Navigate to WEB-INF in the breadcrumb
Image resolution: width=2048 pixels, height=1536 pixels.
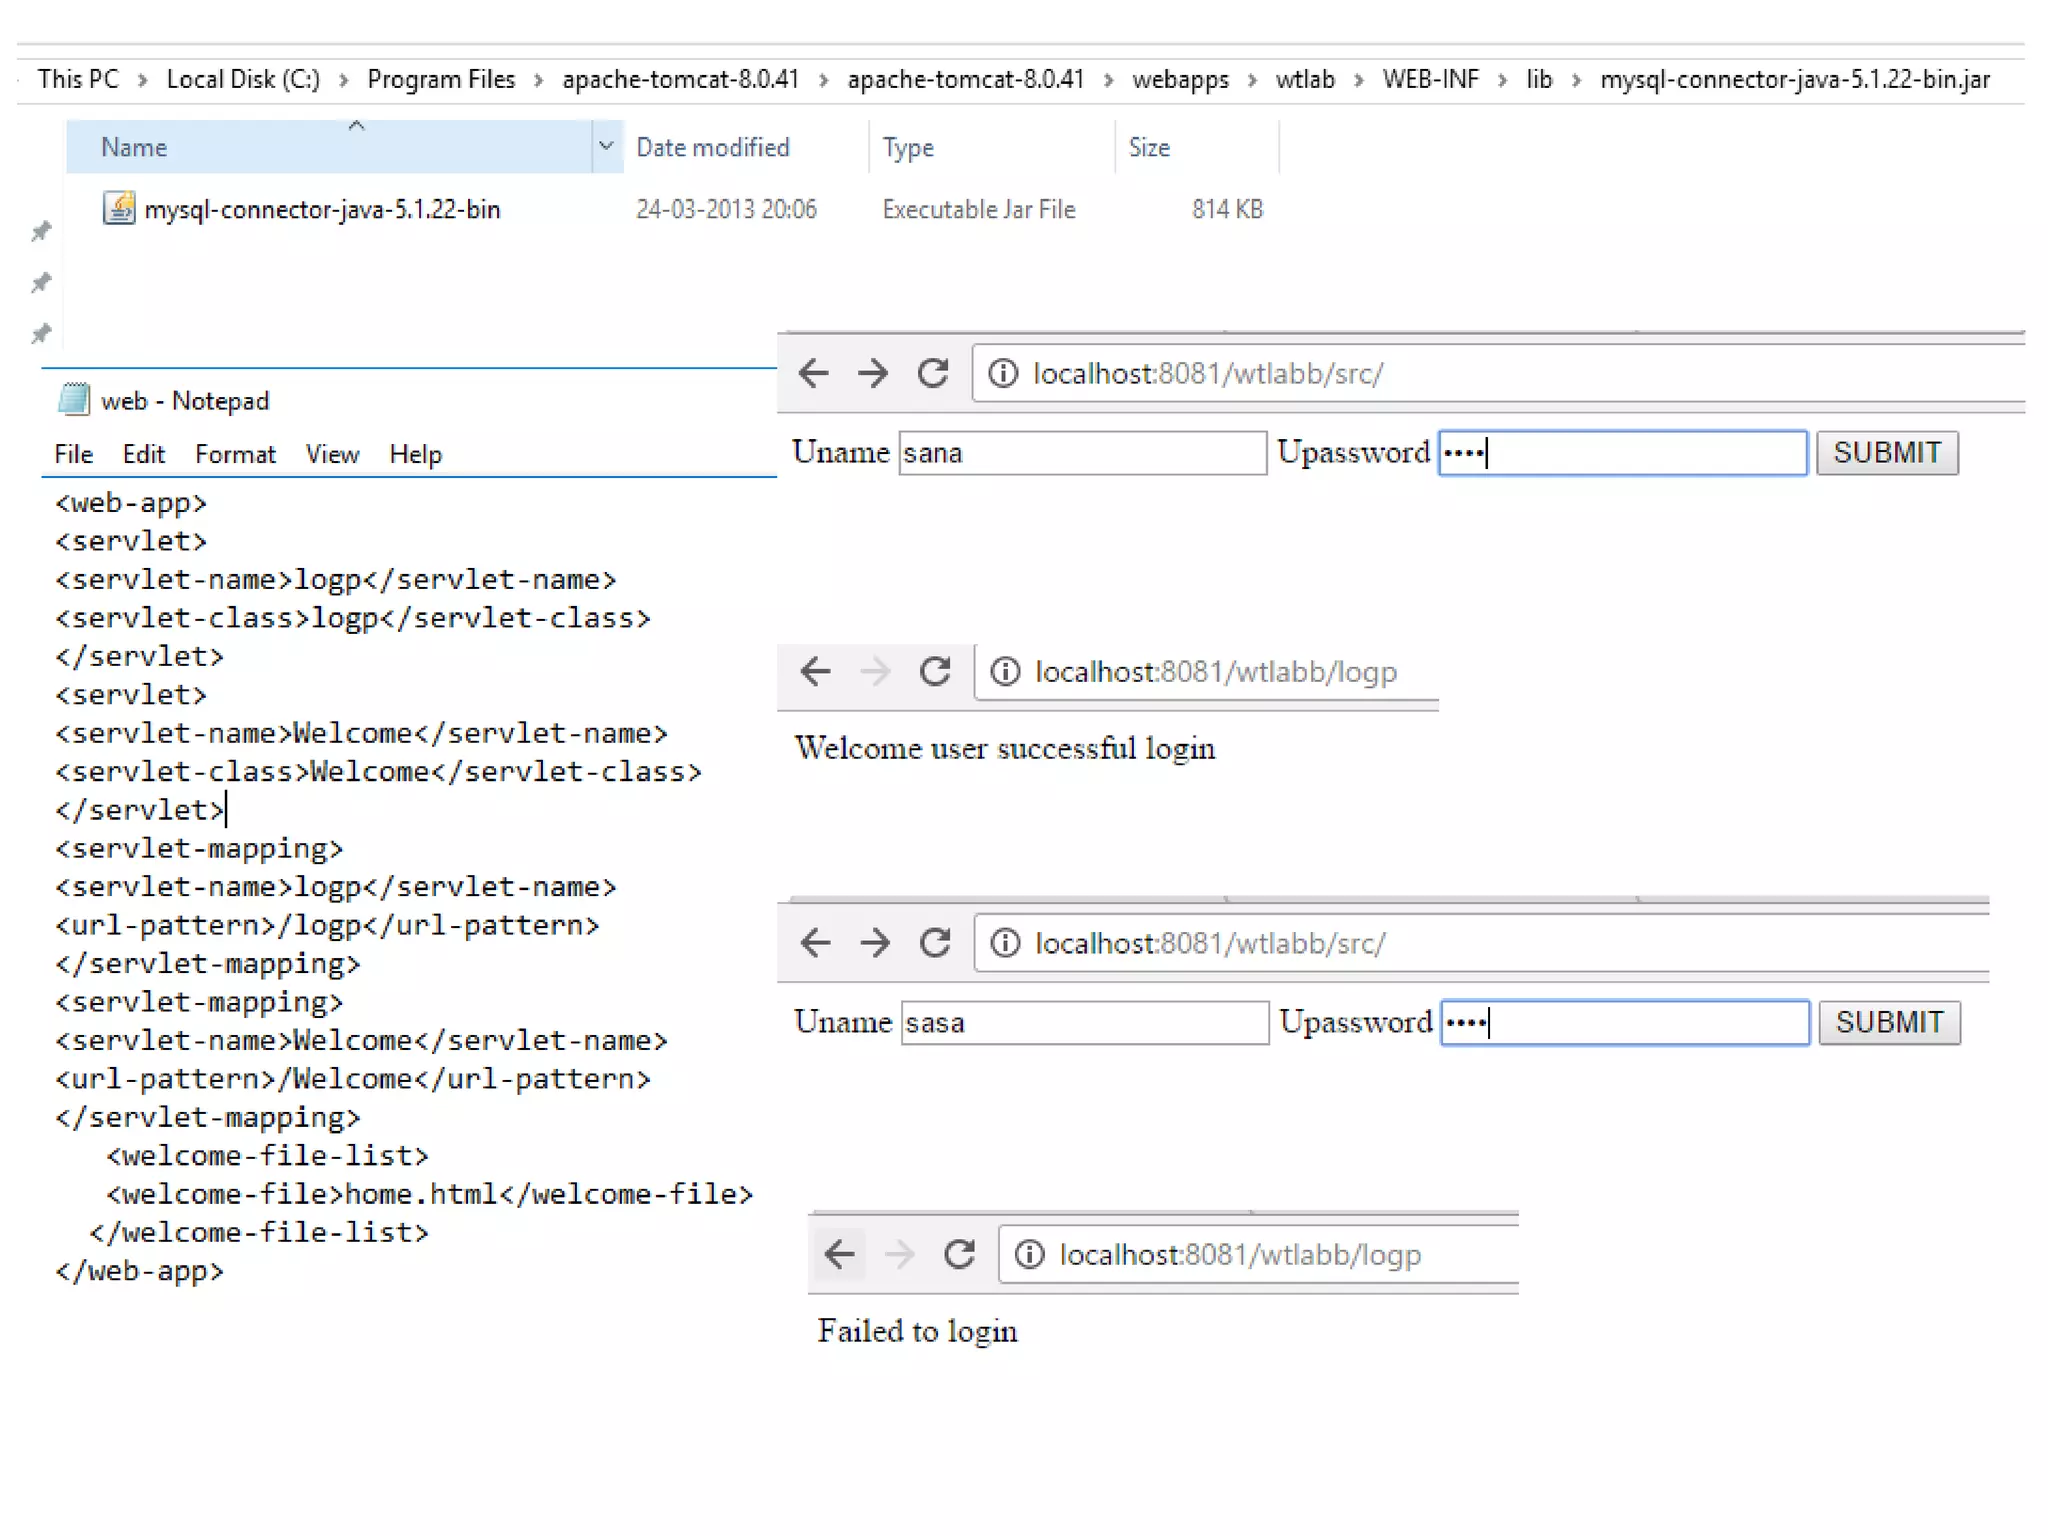click(1430, 79)
